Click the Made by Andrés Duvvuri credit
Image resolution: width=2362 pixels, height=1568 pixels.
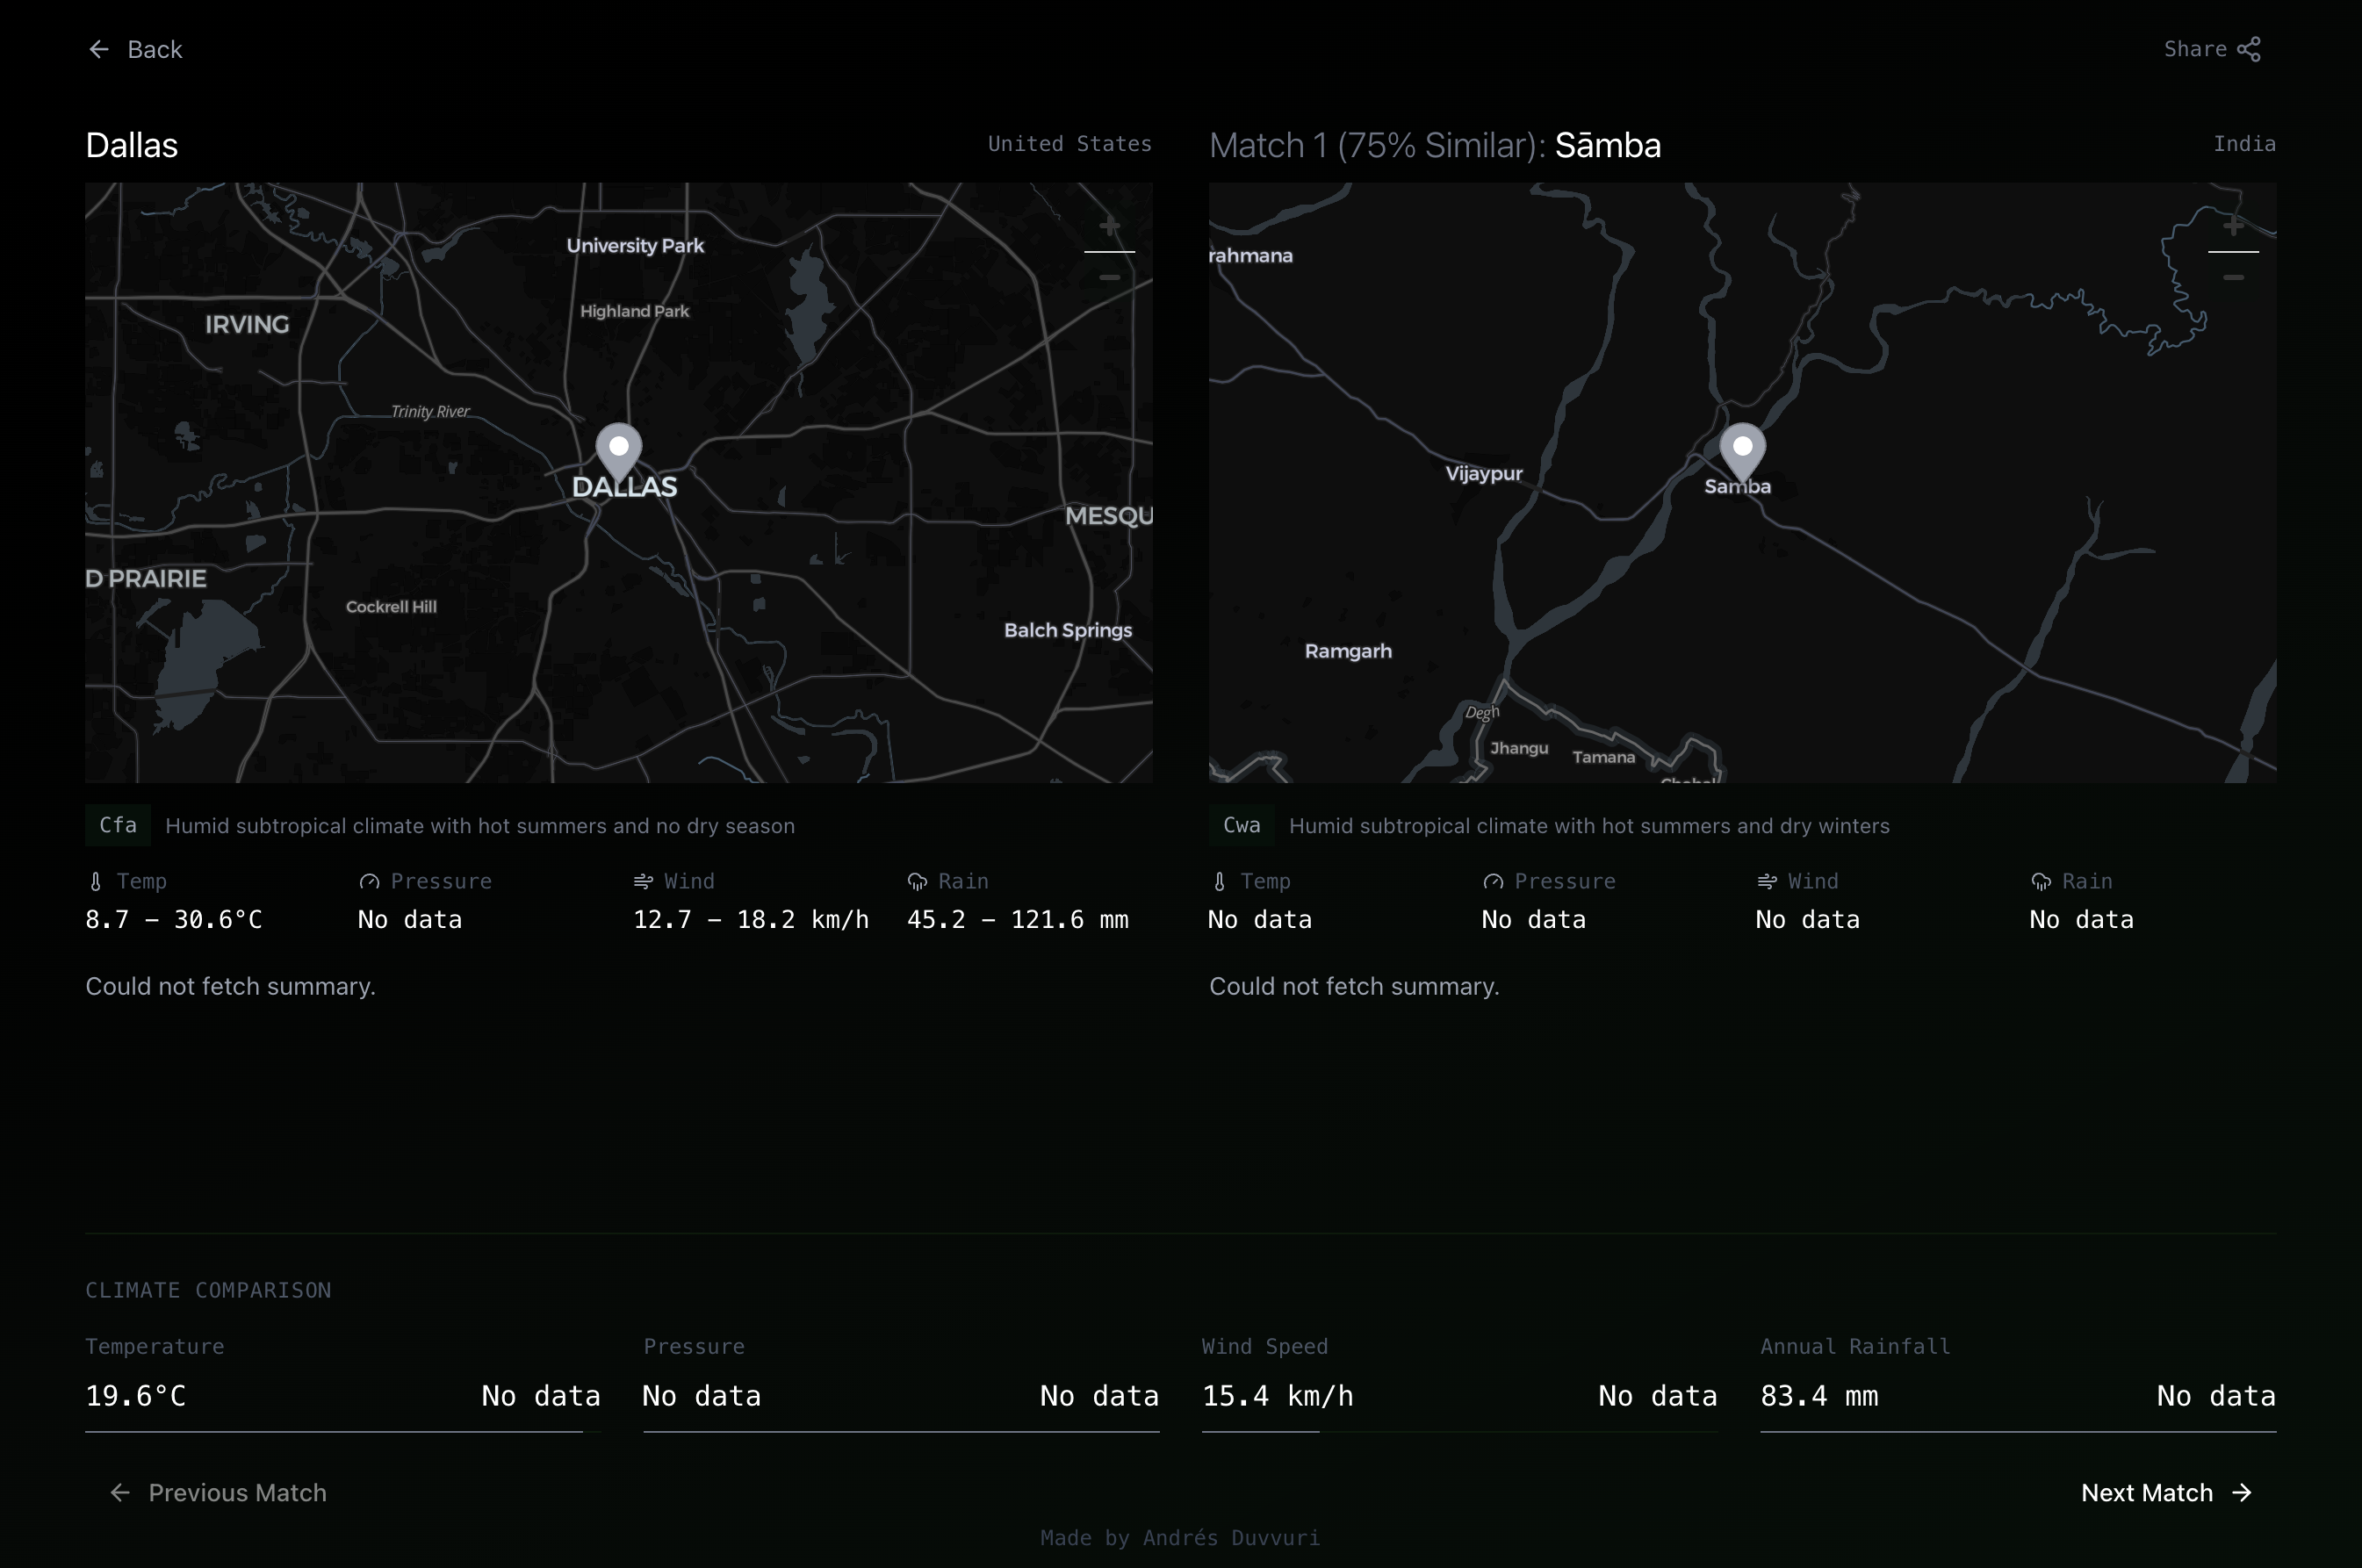click(1180, 1538)
